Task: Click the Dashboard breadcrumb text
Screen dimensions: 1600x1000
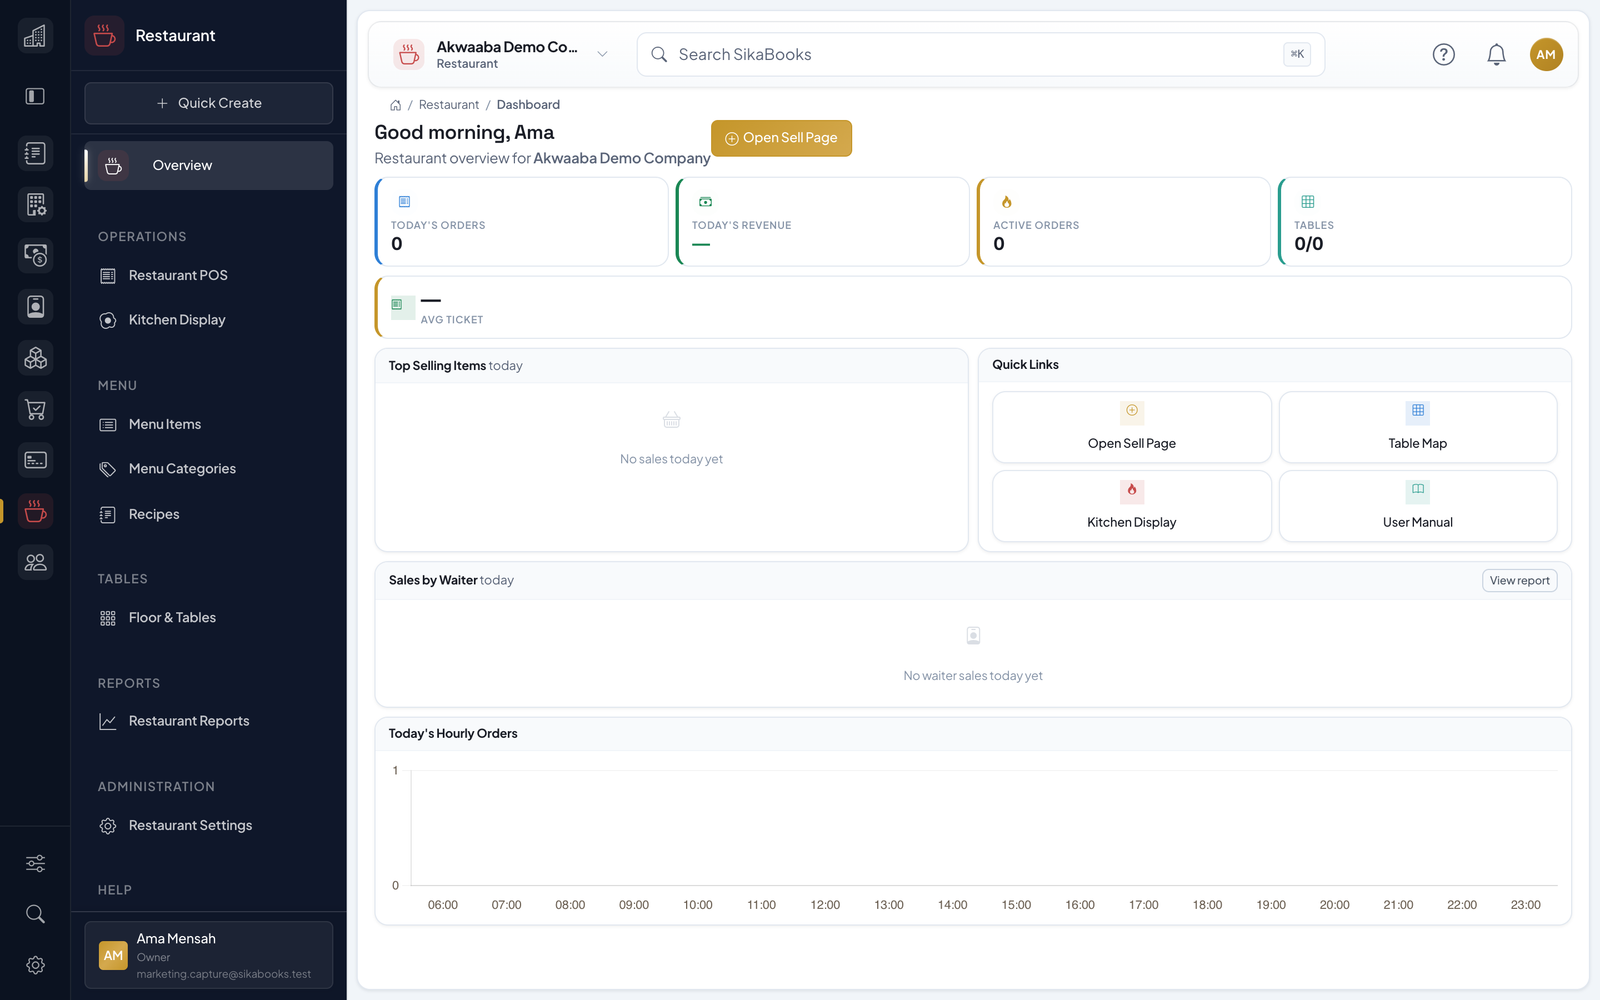Action: [x=528, y=105]
